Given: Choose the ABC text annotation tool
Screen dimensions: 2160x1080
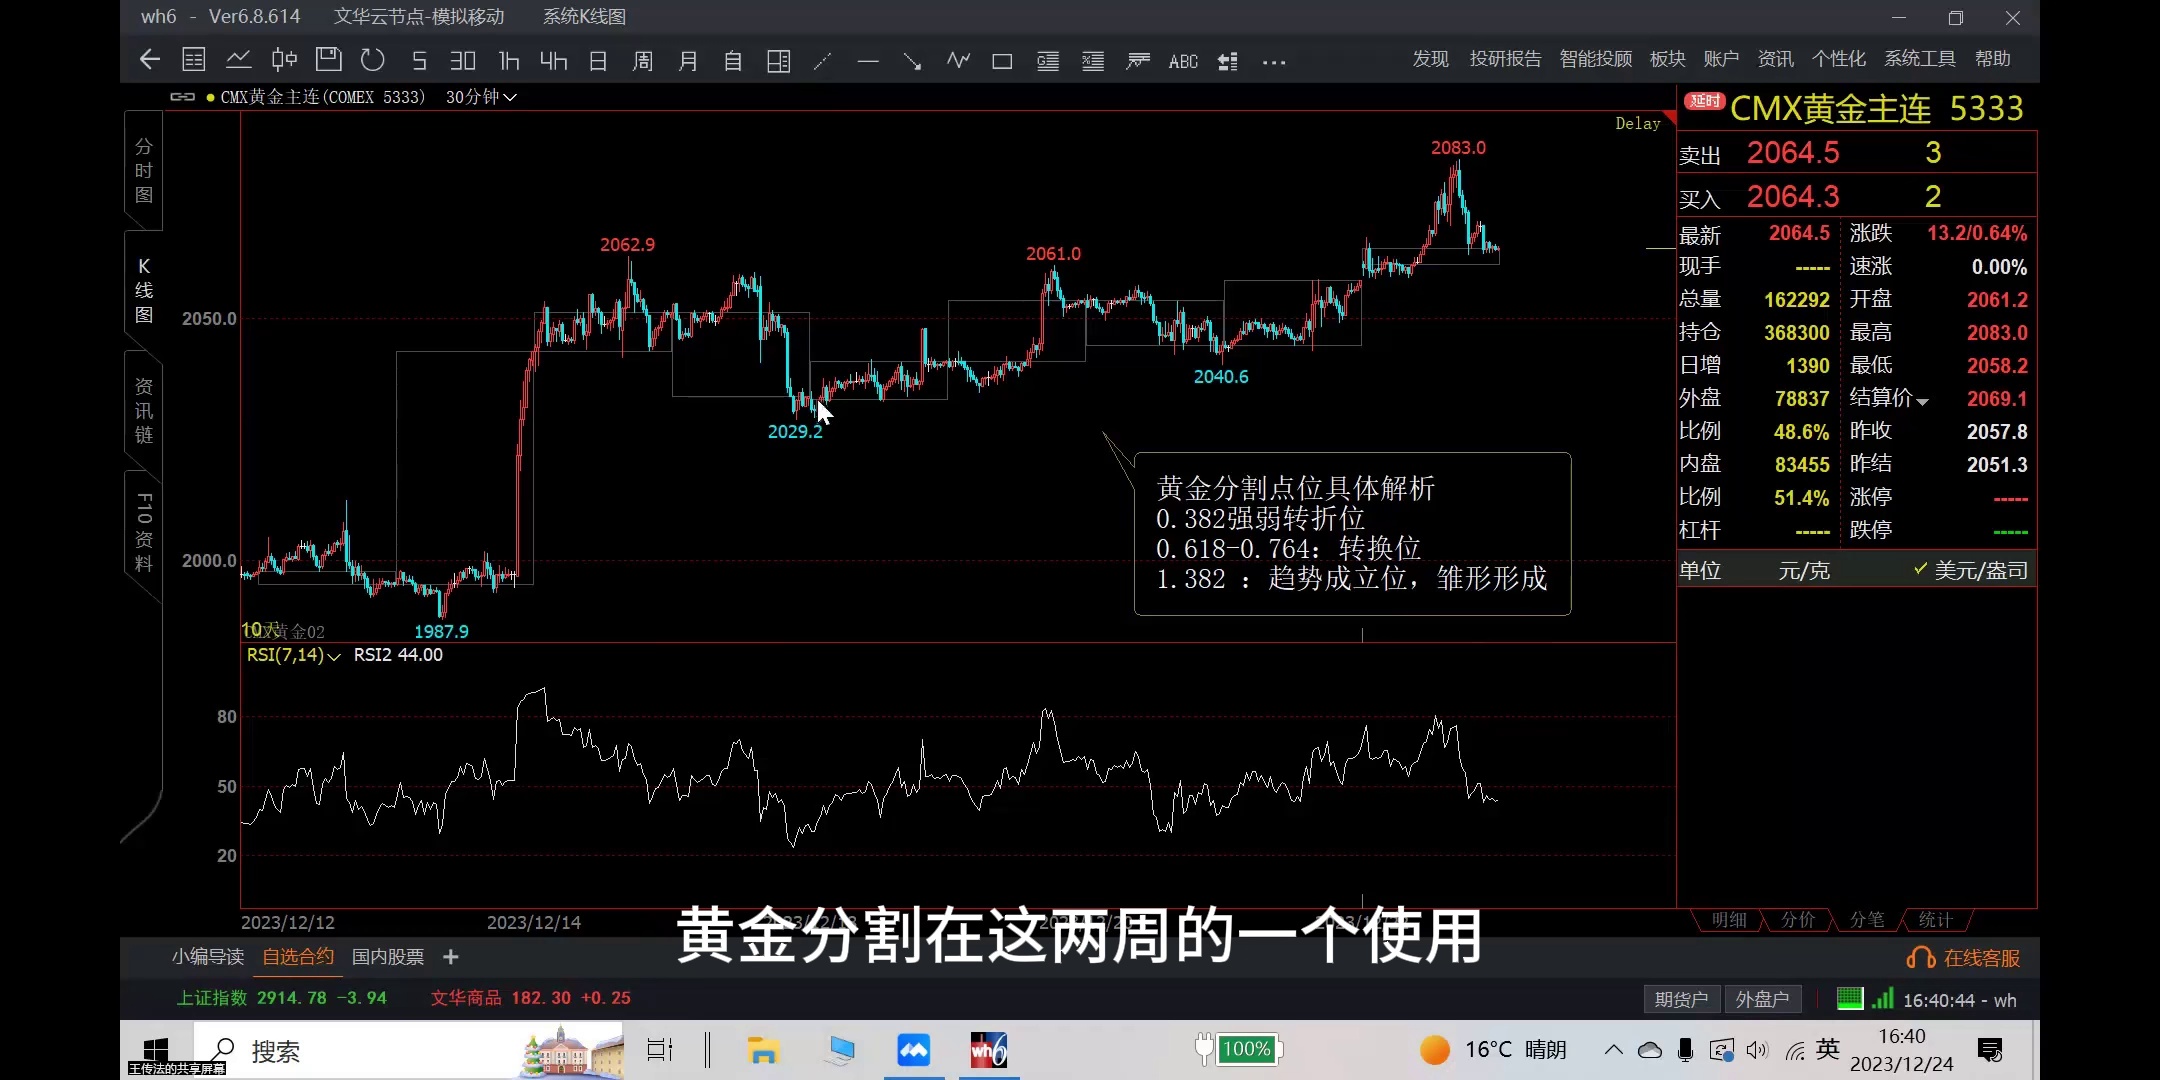Looking at the screenshot, I should (1183, 61).
